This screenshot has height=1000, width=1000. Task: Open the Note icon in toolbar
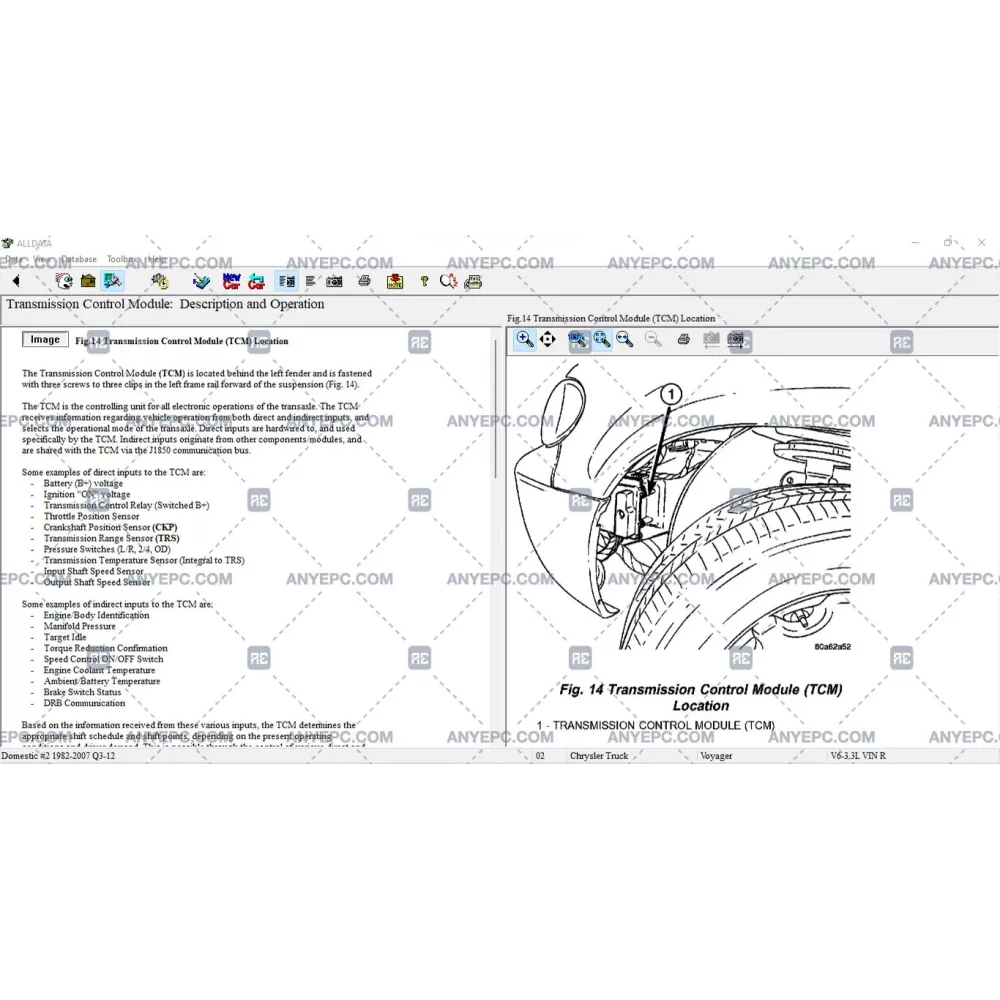(x=395, y=282)
